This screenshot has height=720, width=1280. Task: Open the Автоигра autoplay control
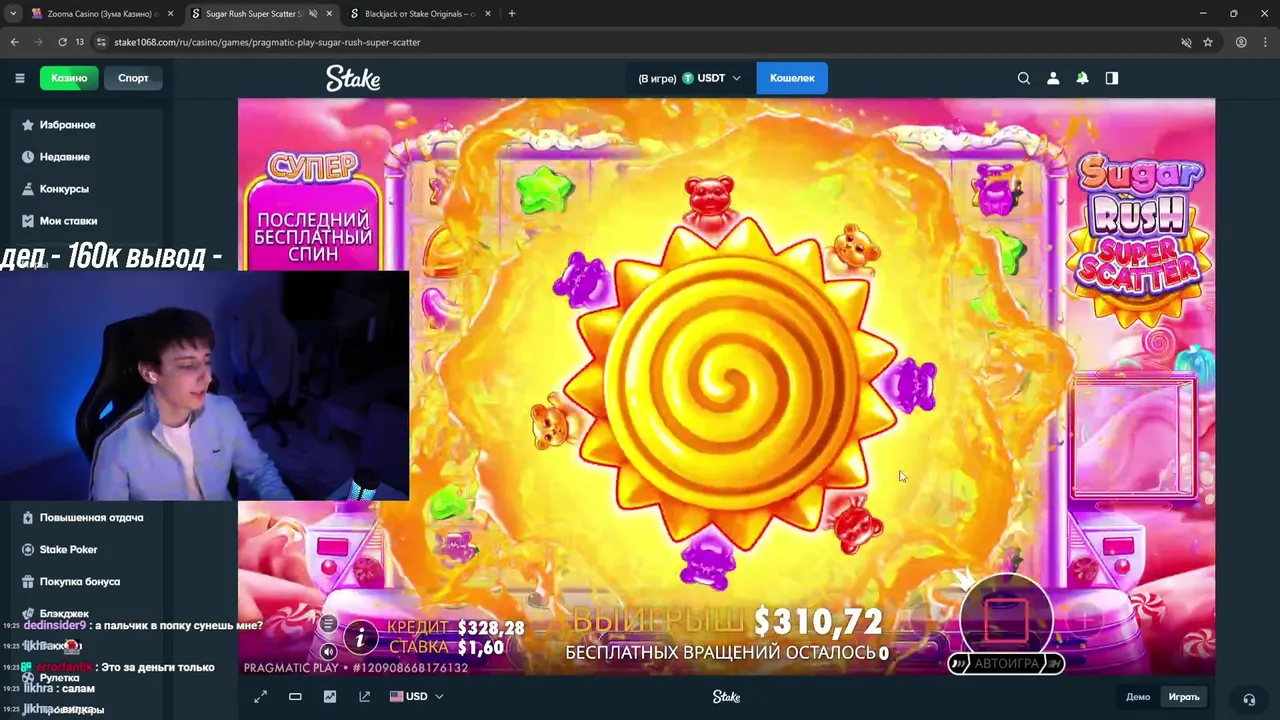tap(1006, 663)
